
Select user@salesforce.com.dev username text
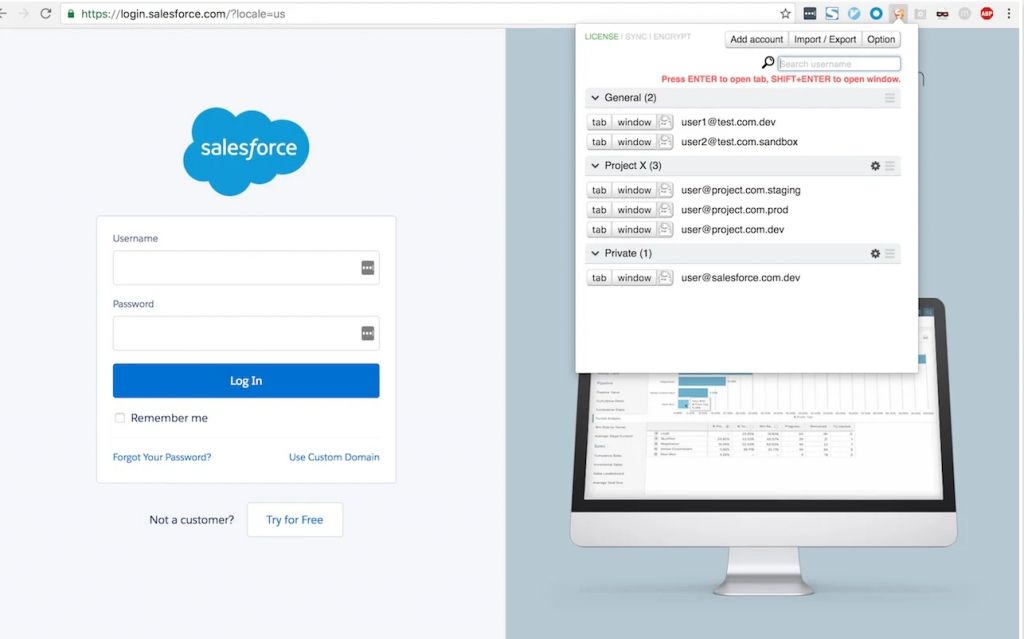tap(740, 278)
